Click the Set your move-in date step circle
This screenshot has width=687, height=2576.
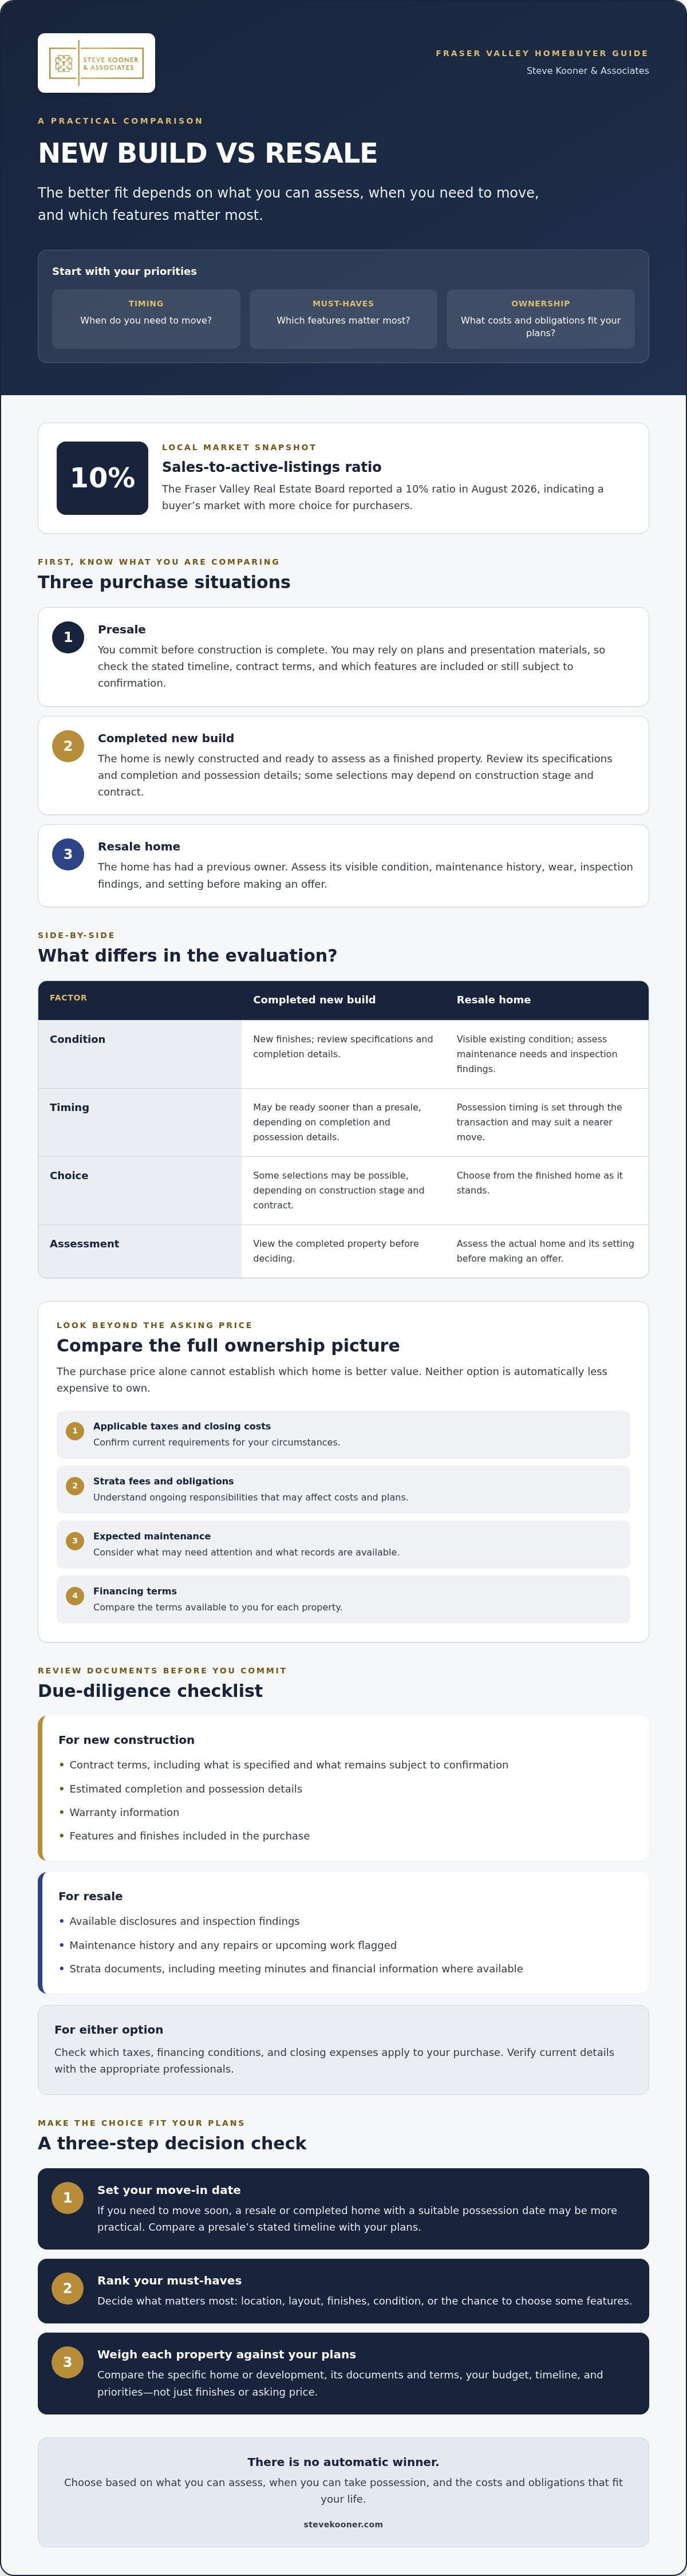(x=67, y=2197)
